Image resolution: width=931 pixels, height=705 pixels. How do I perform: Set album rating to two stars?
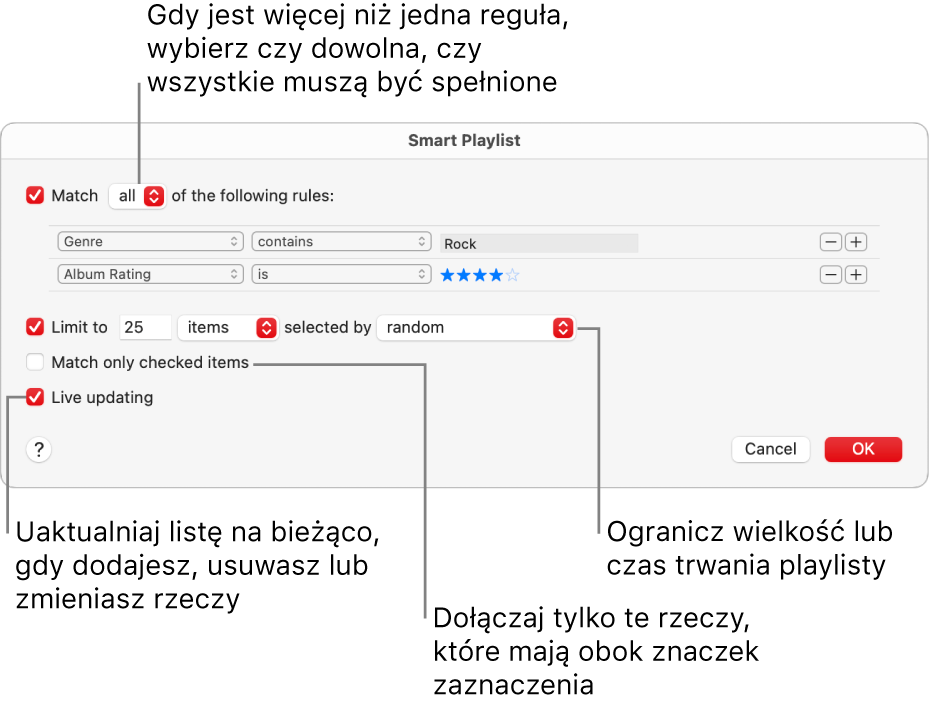[x=463, y=275]
